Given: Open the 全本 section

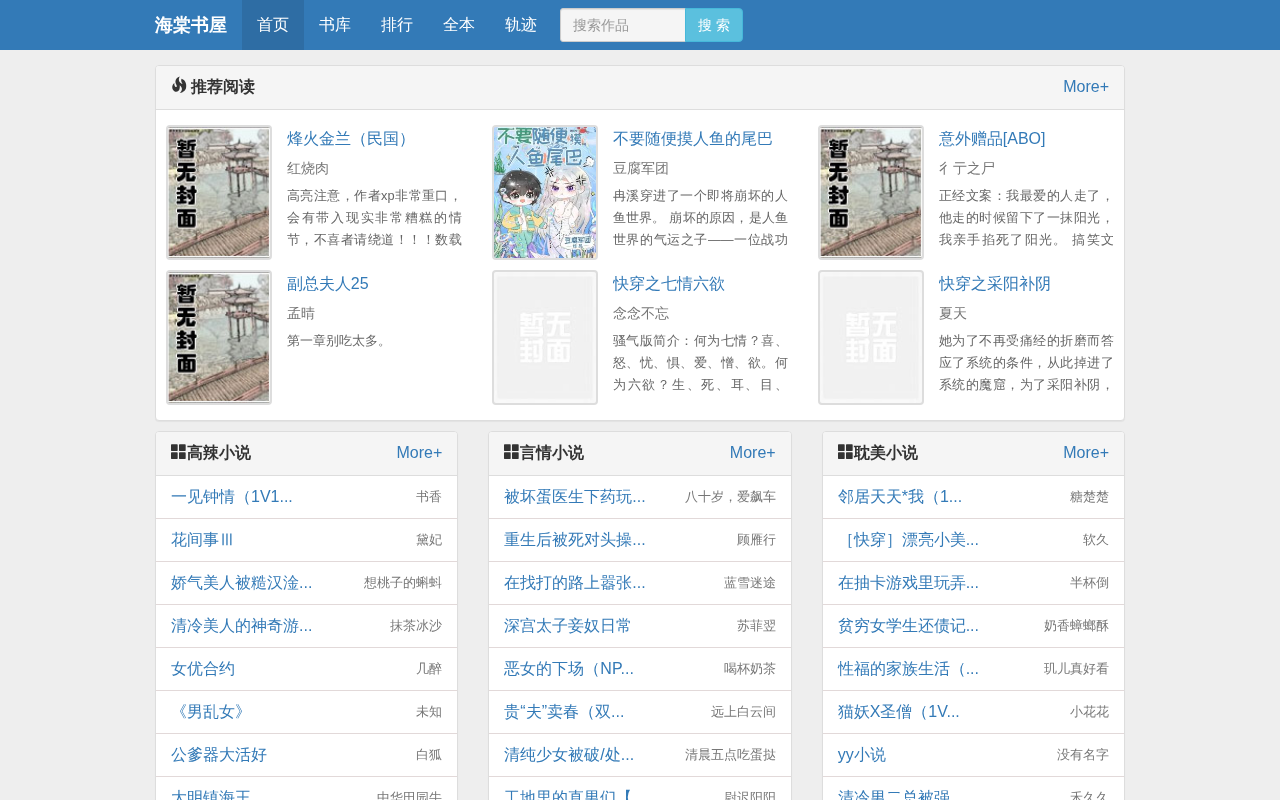Looking at the screenshot, I should click(459, 25).
